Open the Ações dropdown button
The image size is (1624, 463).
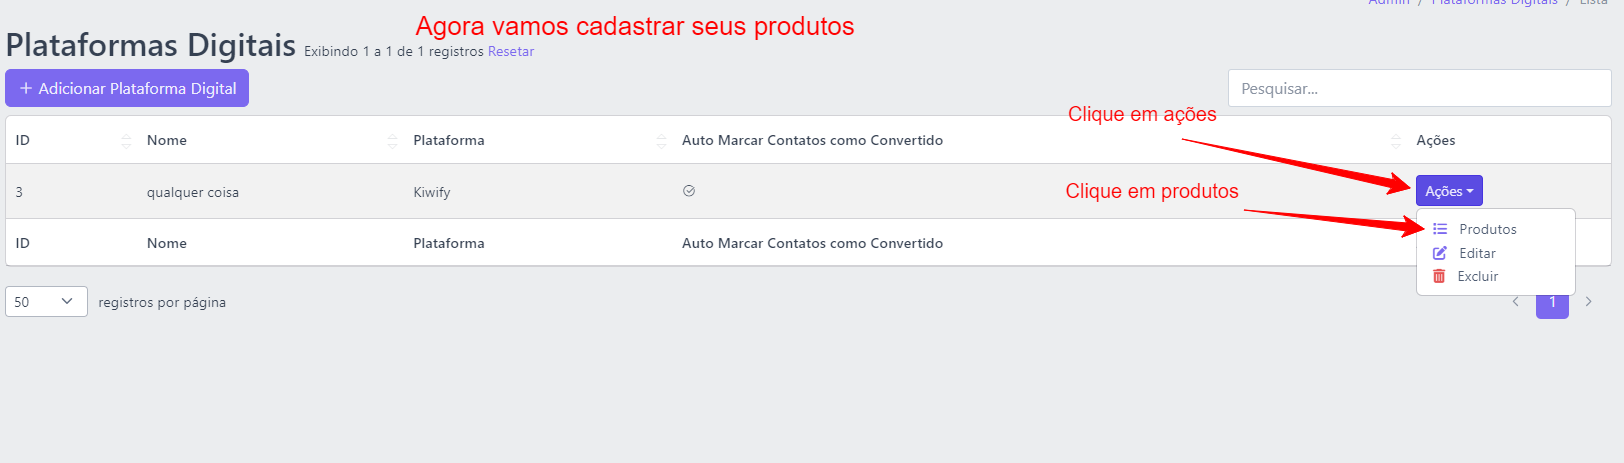pos(1449,191)
